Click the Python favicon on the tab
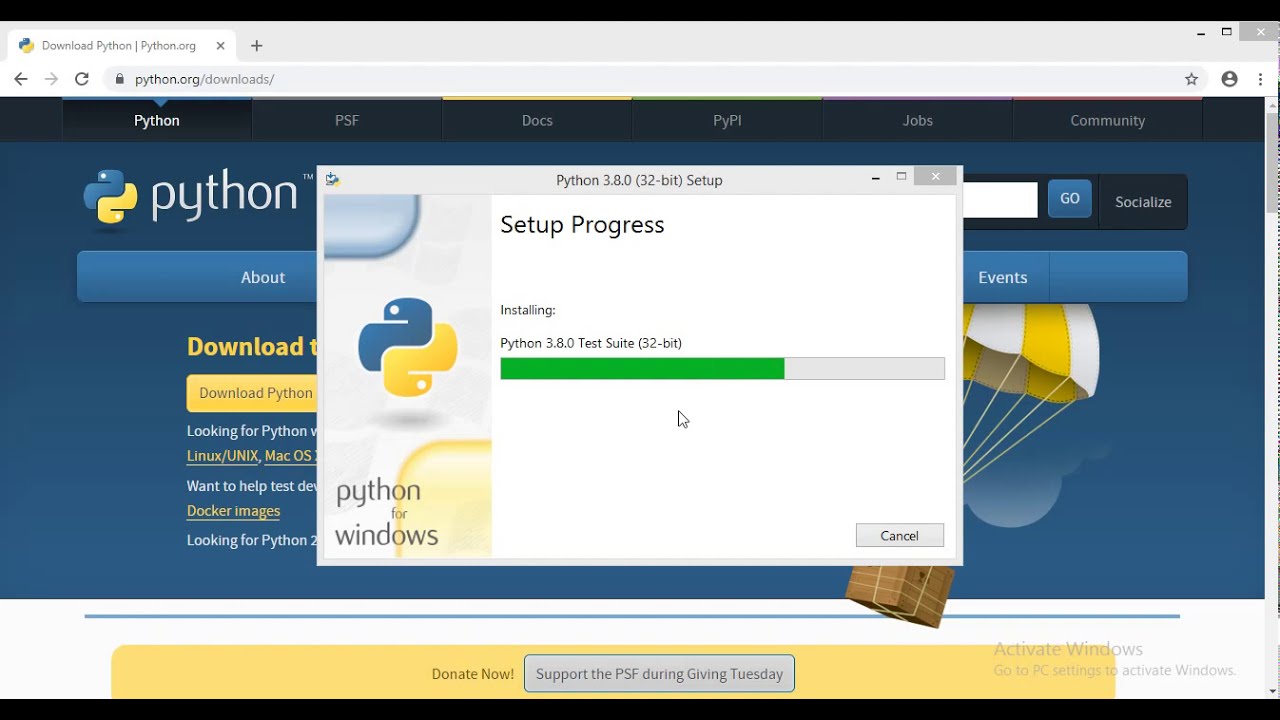 26,45
